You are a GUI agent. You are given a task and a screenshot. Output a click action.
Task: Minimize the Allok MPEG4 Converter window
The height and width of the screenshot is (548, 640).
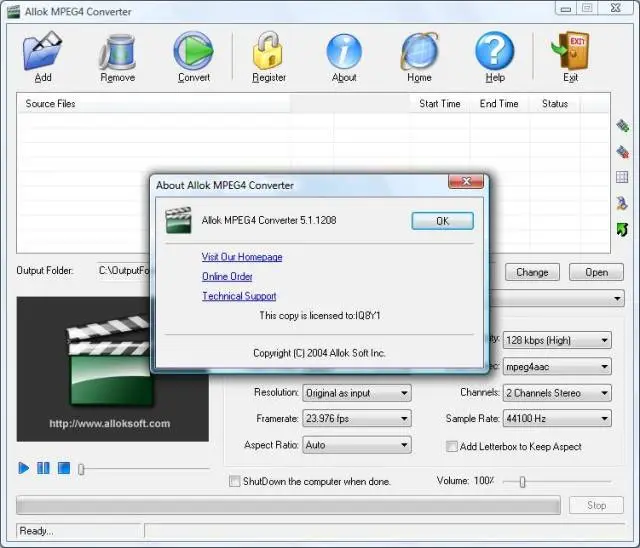(566, 8)
